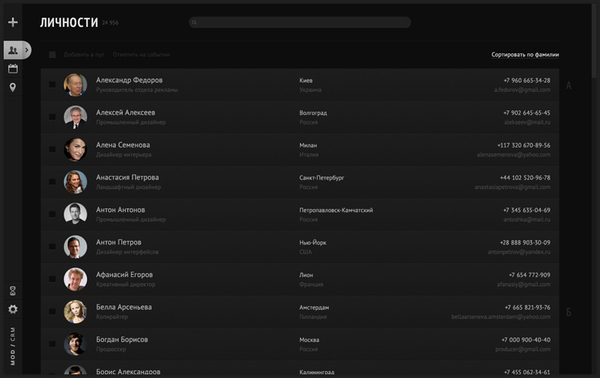Click the search magnifier icon
600x378 pixels.
(194, 23)
